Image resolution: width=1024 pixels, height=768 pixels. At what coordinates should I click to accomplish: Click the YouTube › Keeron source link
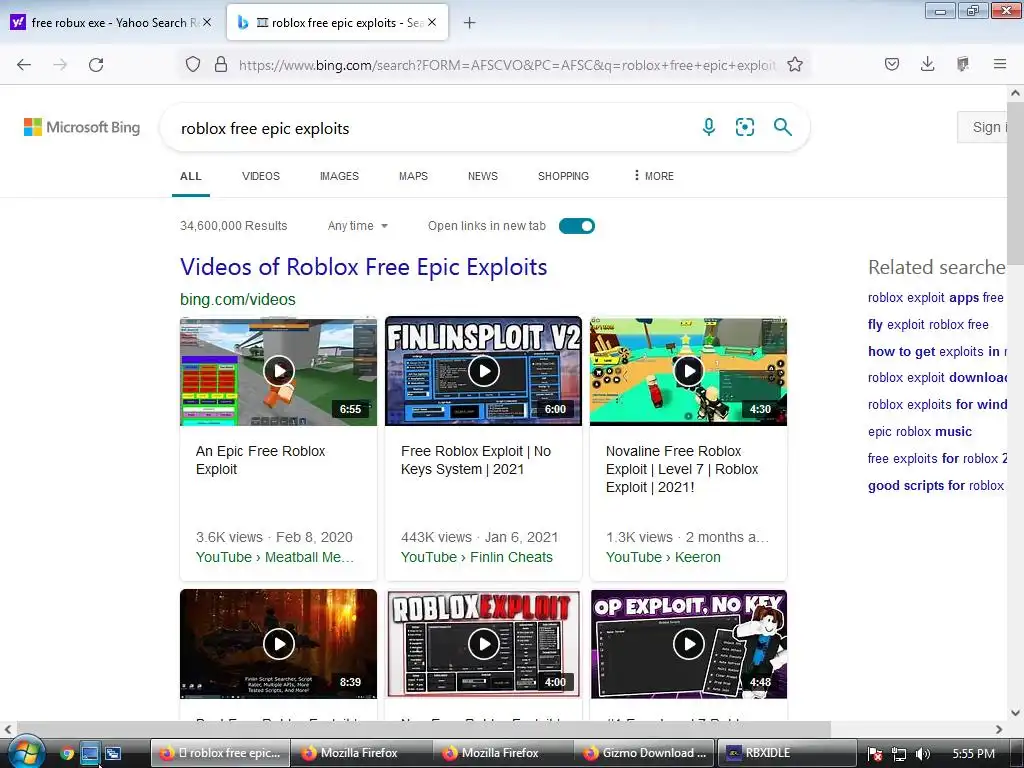pos(664,557)
